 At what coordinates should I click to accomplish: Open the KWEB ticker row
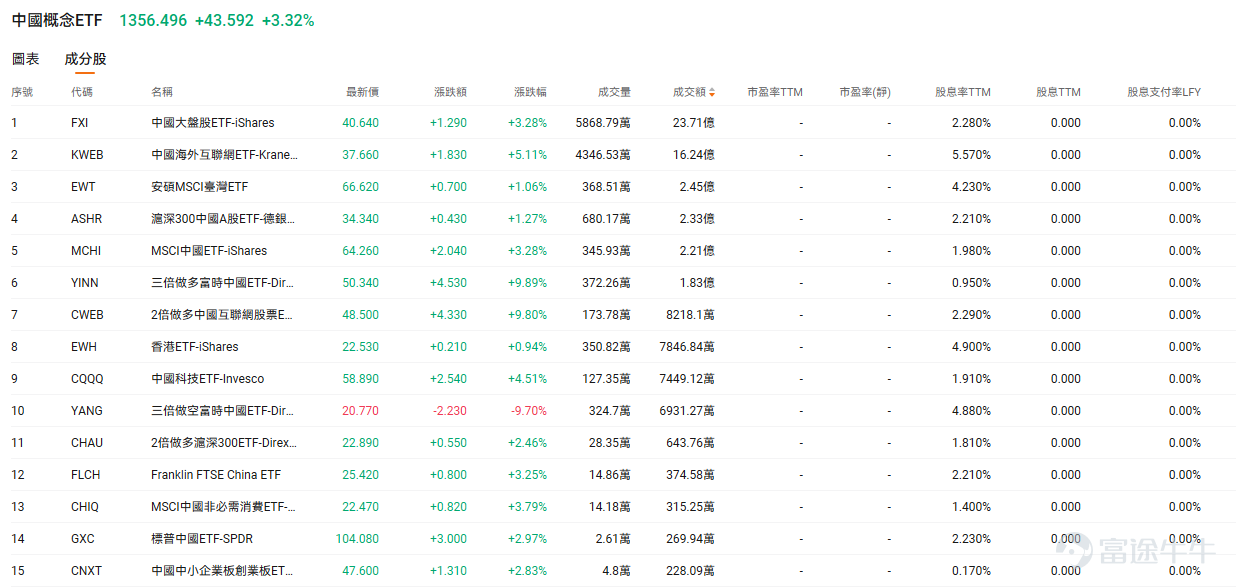[x=618, y=155]
